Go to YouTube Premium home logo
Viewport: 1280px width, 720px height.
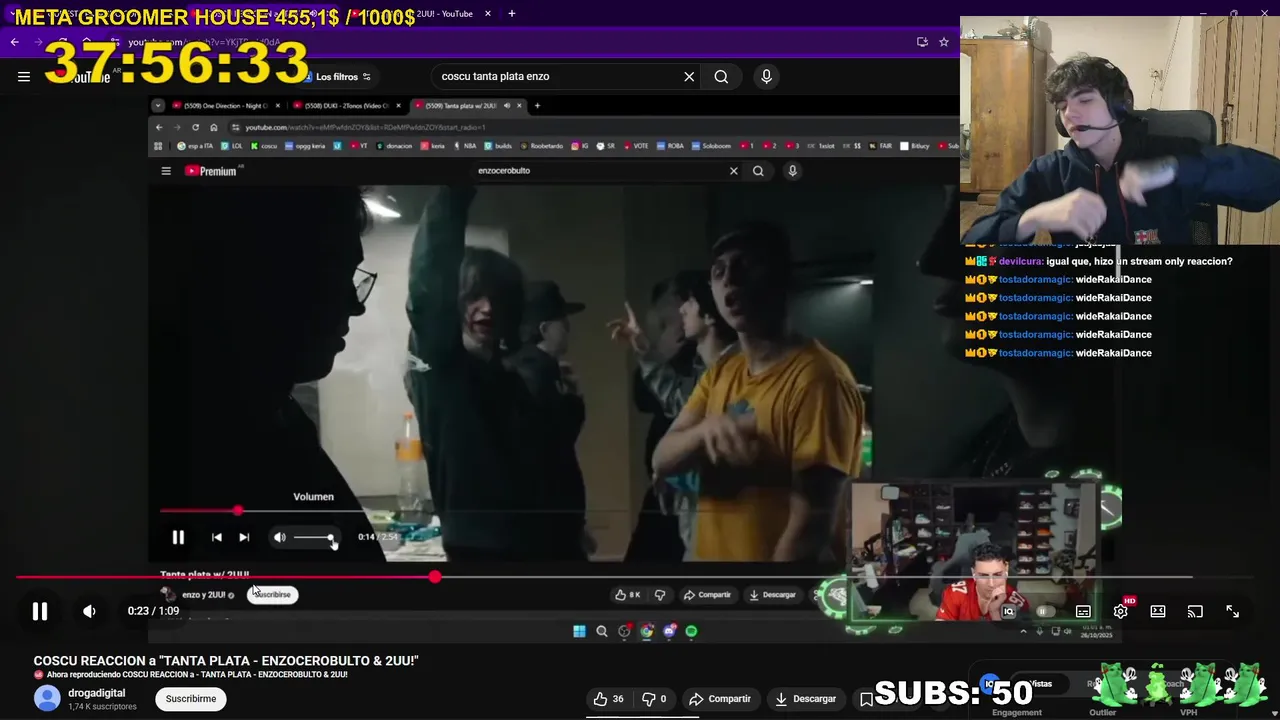[210, 171]
